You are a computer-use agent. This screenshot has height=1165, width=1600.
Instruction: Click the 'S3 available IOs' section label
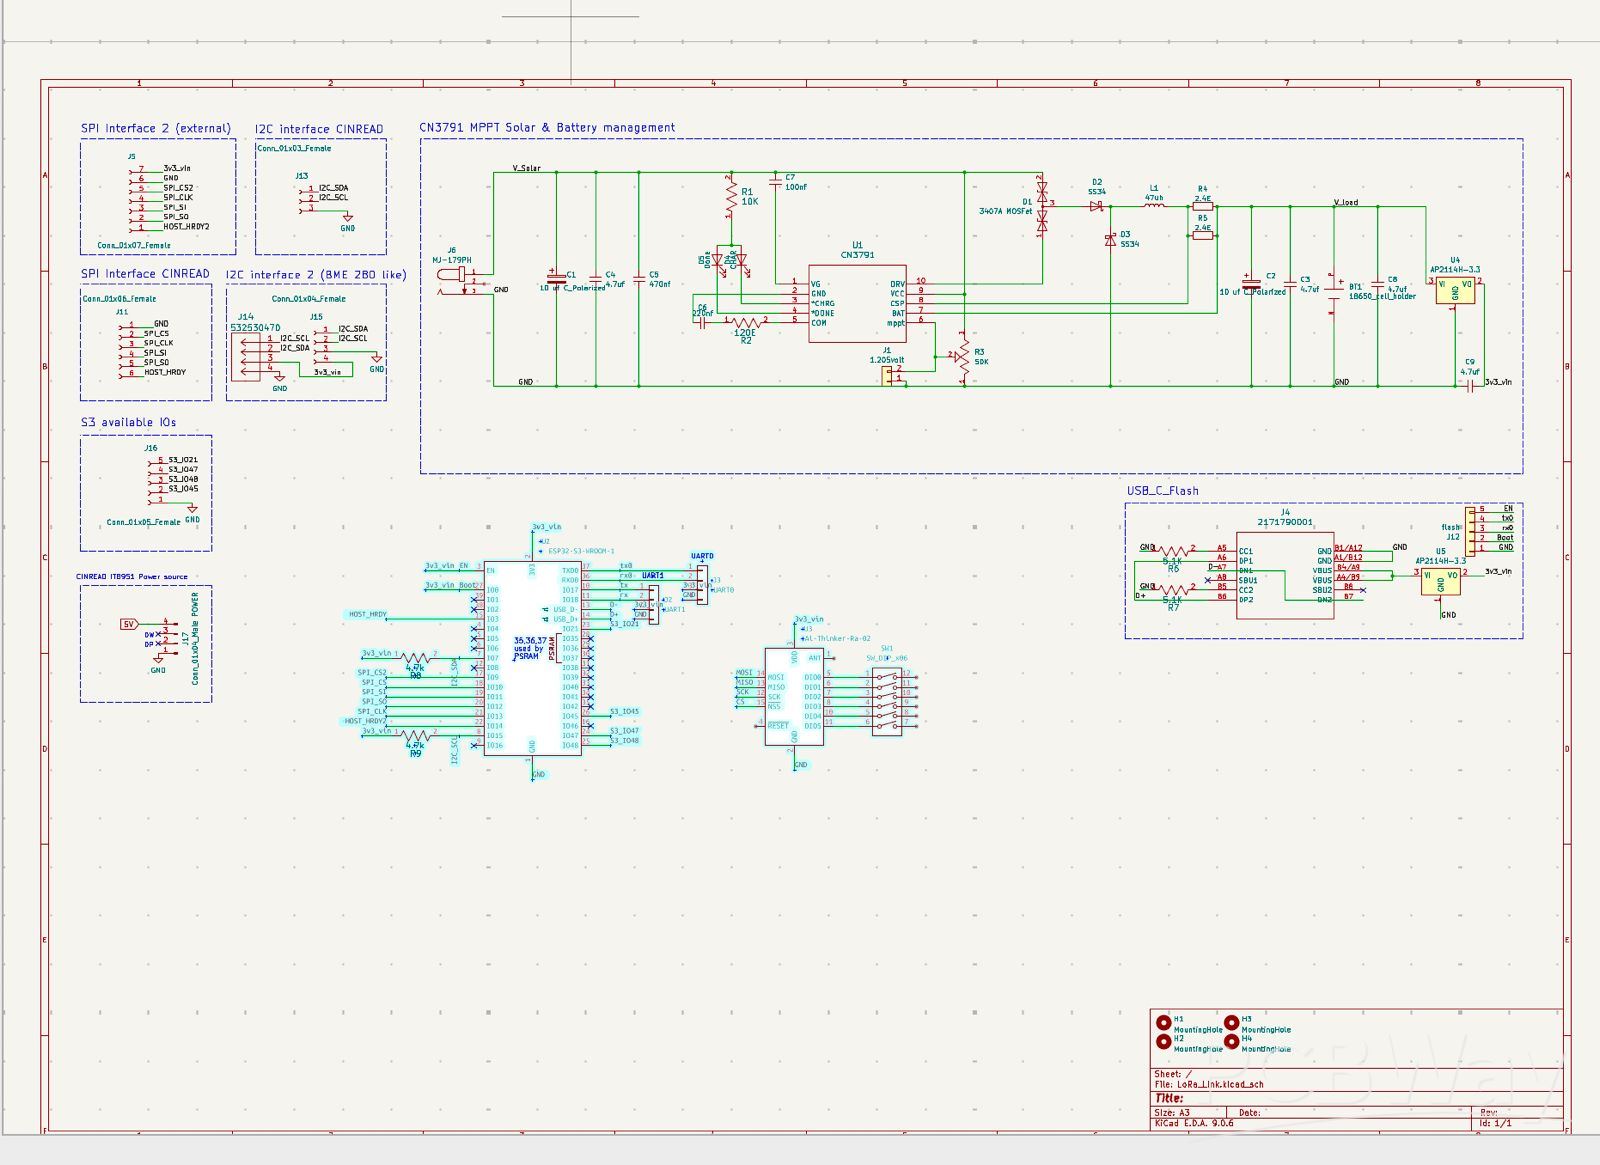128,423
